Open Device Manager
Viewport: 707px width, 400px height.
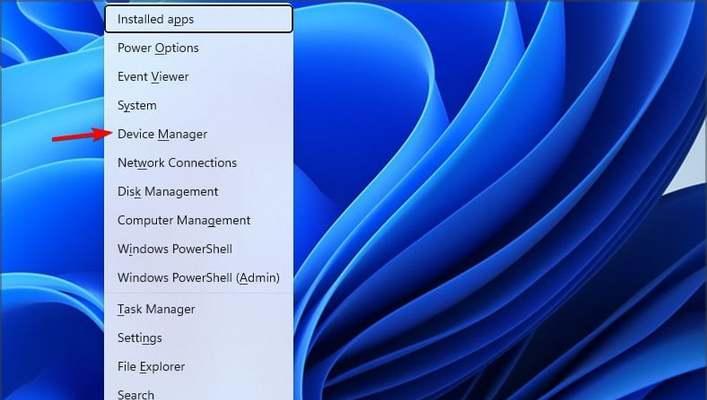pos(199,134)
